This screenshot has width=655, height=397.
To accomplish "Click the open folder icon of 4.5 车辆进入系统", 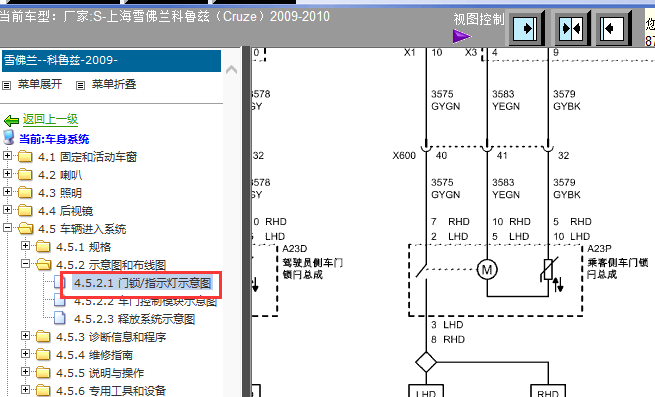I will (x=25, y=229).
